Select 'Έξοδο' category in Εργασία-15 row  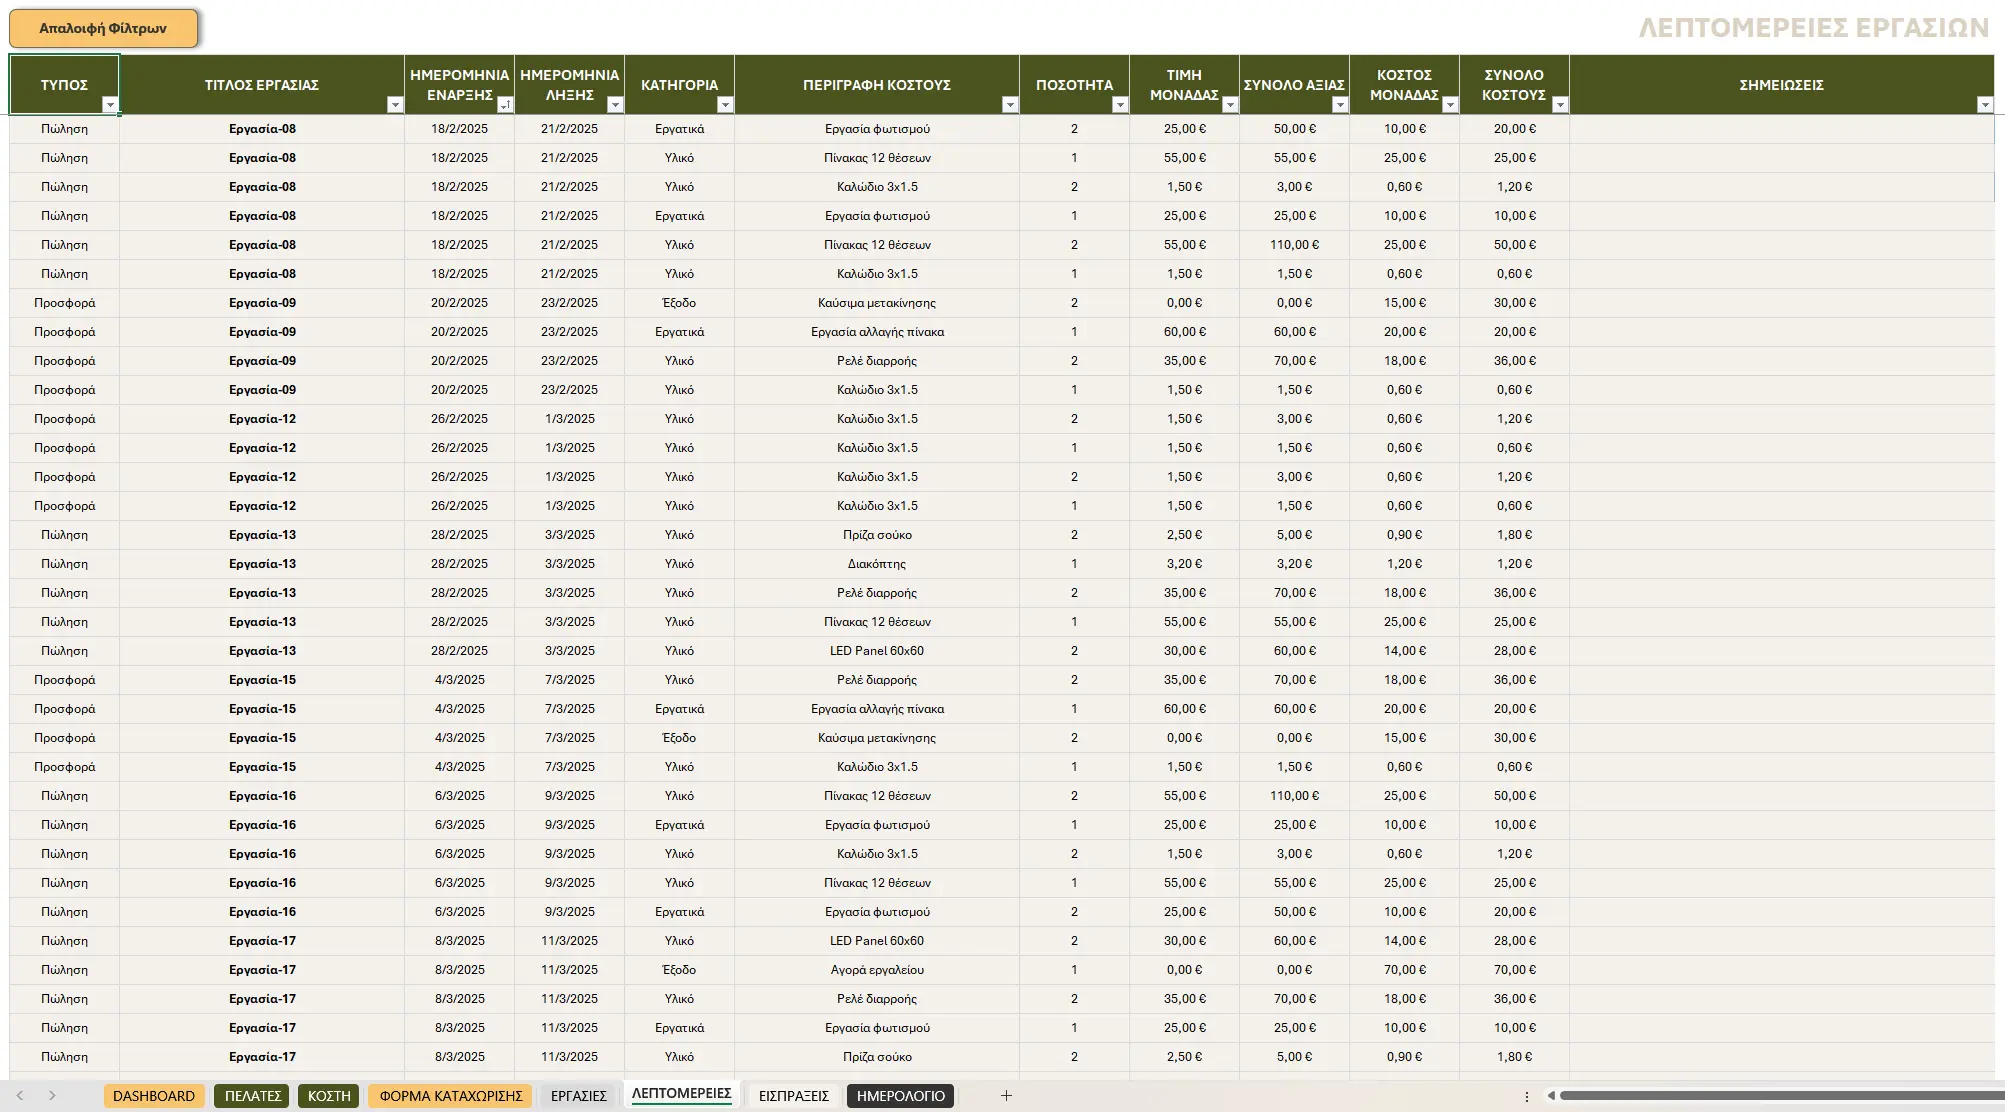tap(679, 738)
